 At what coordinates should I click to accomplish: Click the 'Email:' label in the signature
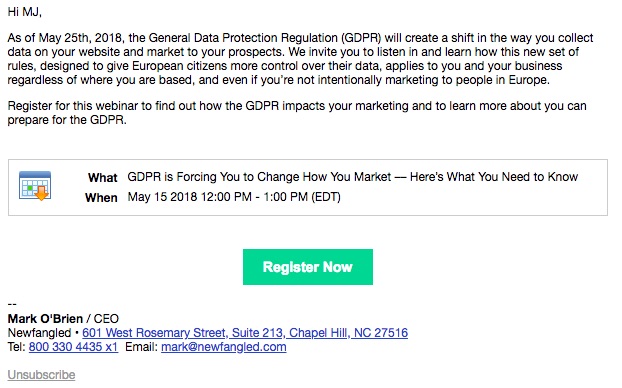point(141,347)
